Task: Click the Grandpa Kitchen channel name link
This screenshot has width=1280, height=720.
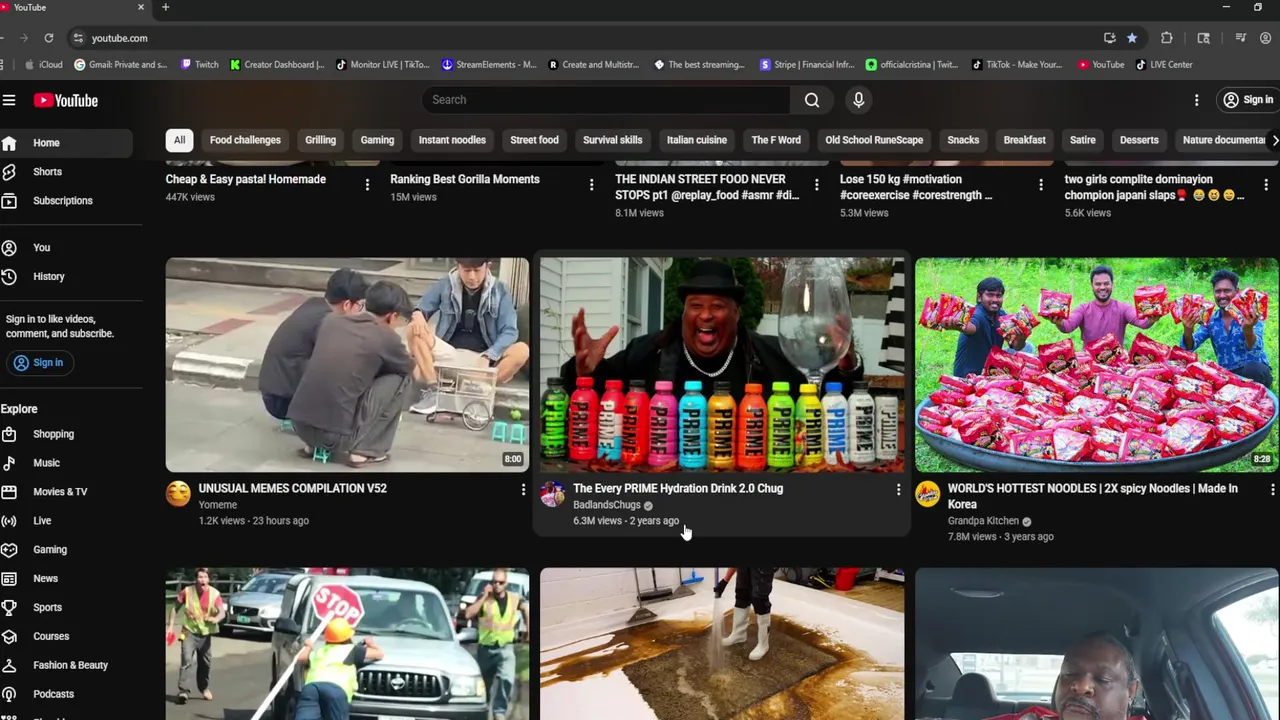Action: [x=983, y=521]
